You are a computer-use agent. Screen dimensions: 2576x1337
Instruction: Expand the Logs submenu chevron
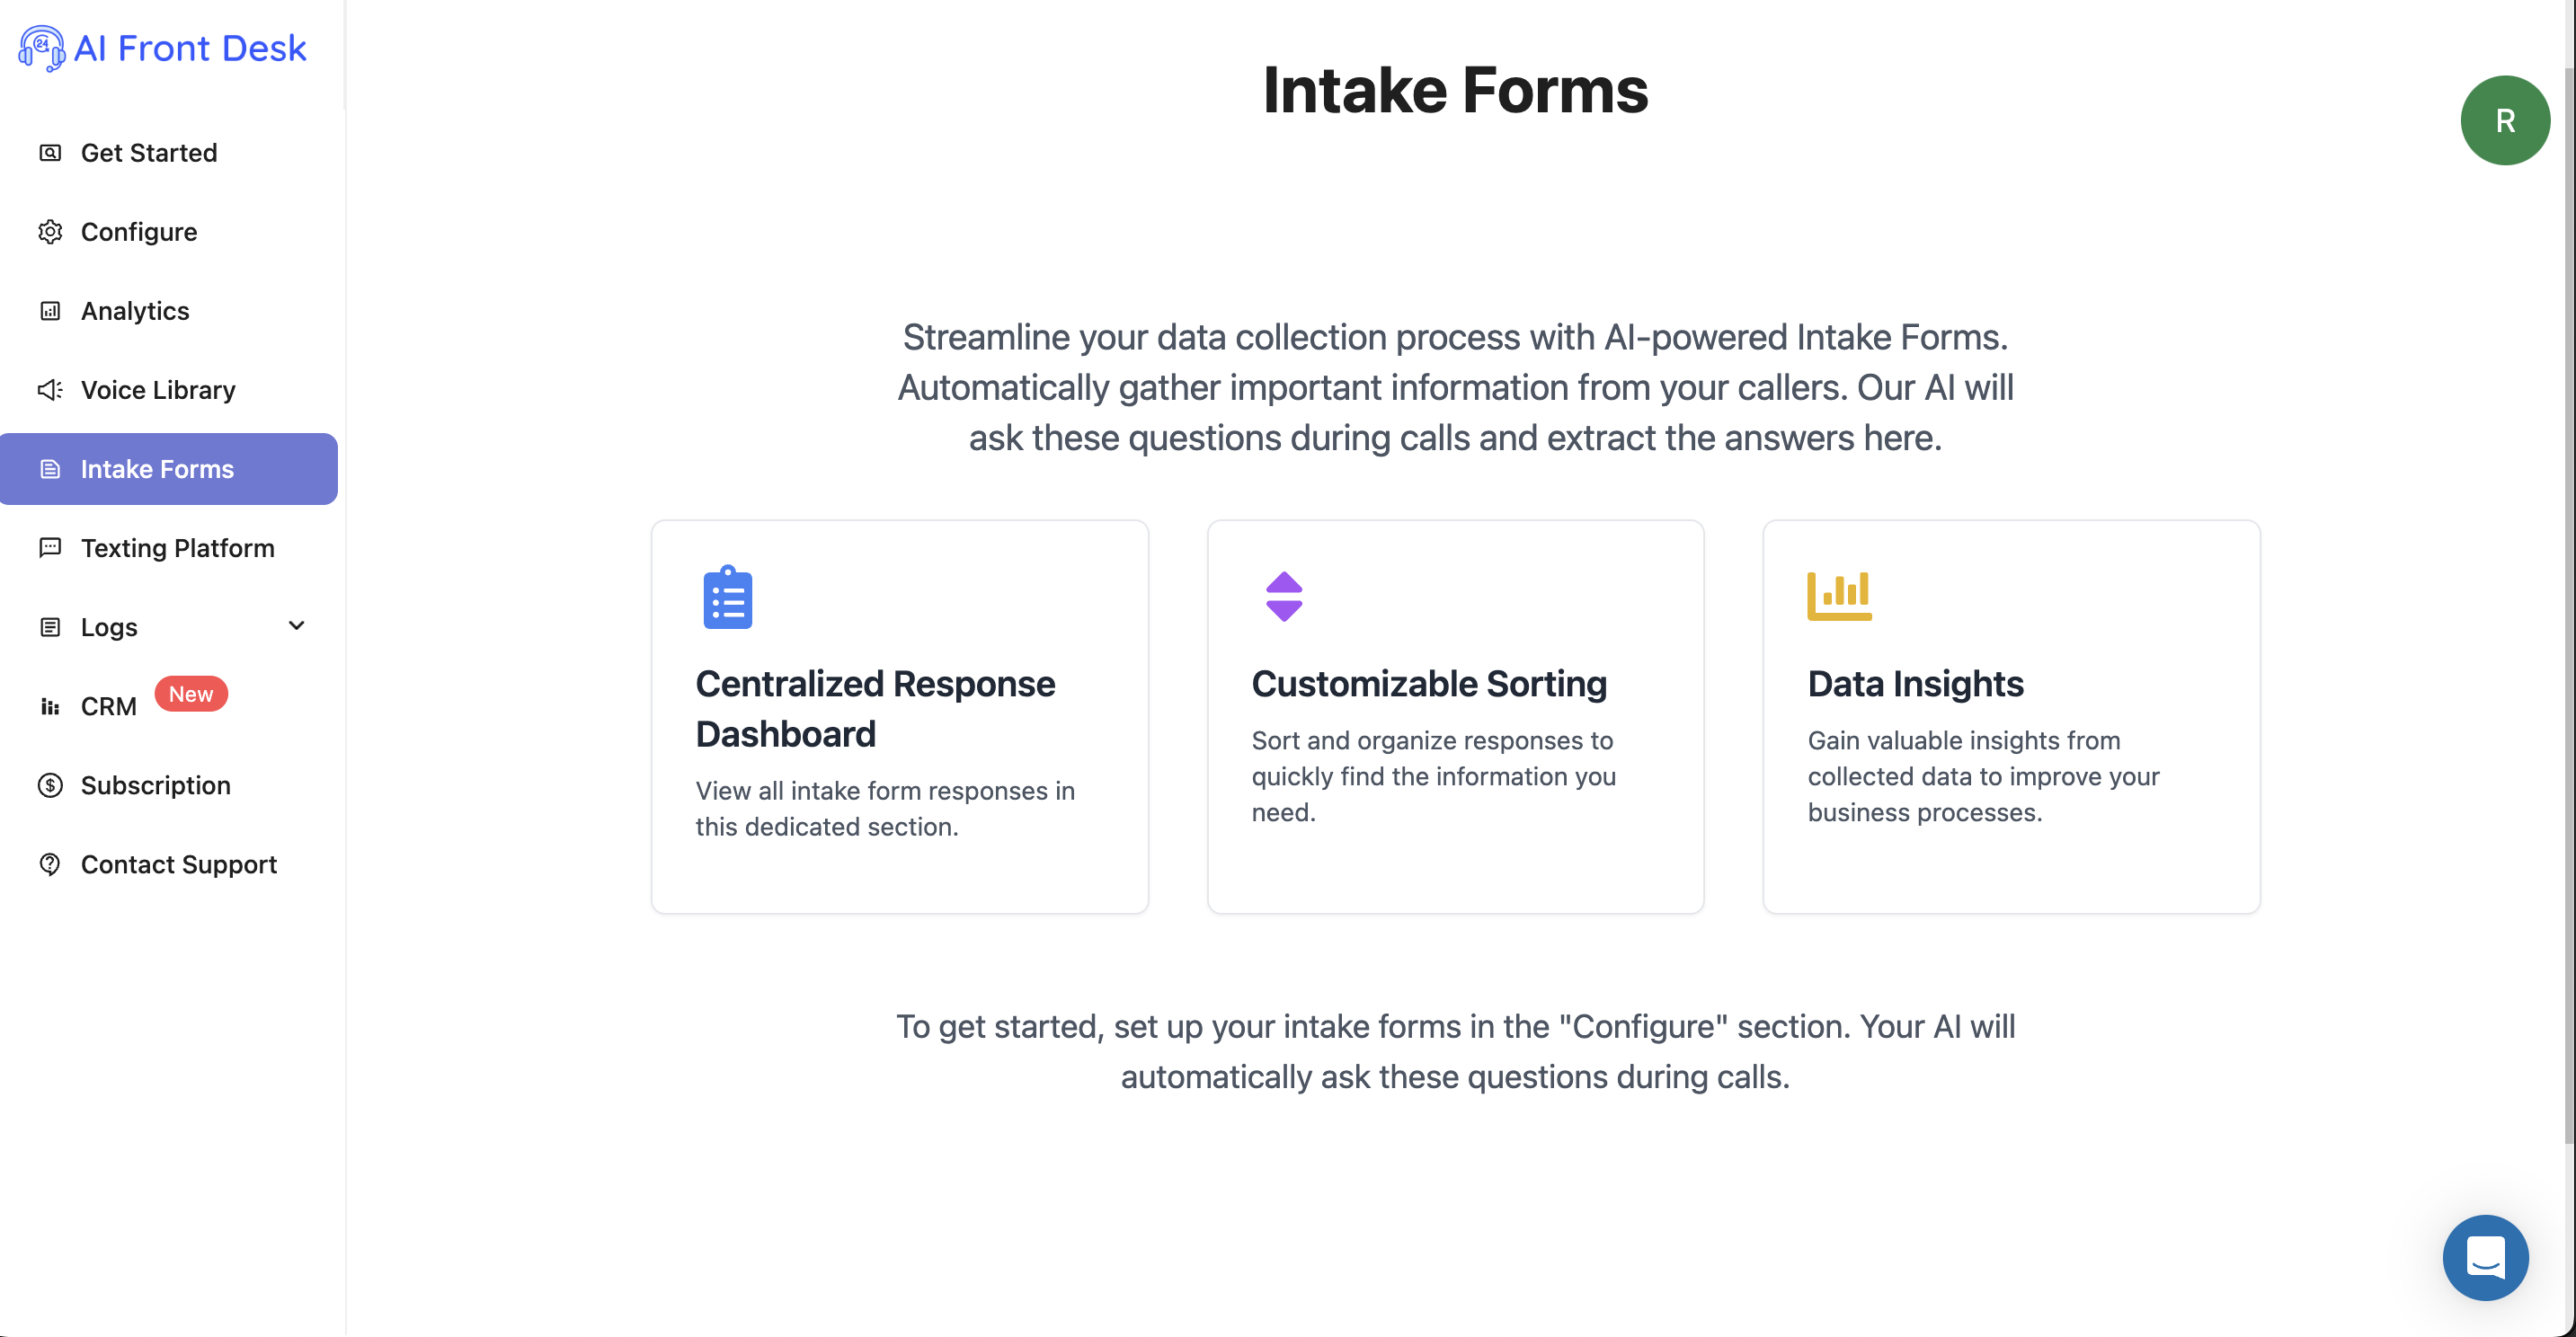(296, 626)
